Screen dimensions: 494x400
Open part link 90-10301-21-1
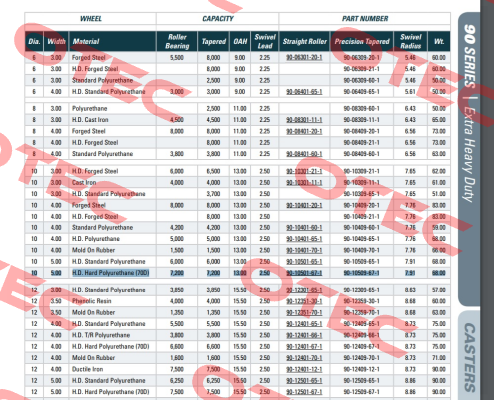click(x=304, y=171)
